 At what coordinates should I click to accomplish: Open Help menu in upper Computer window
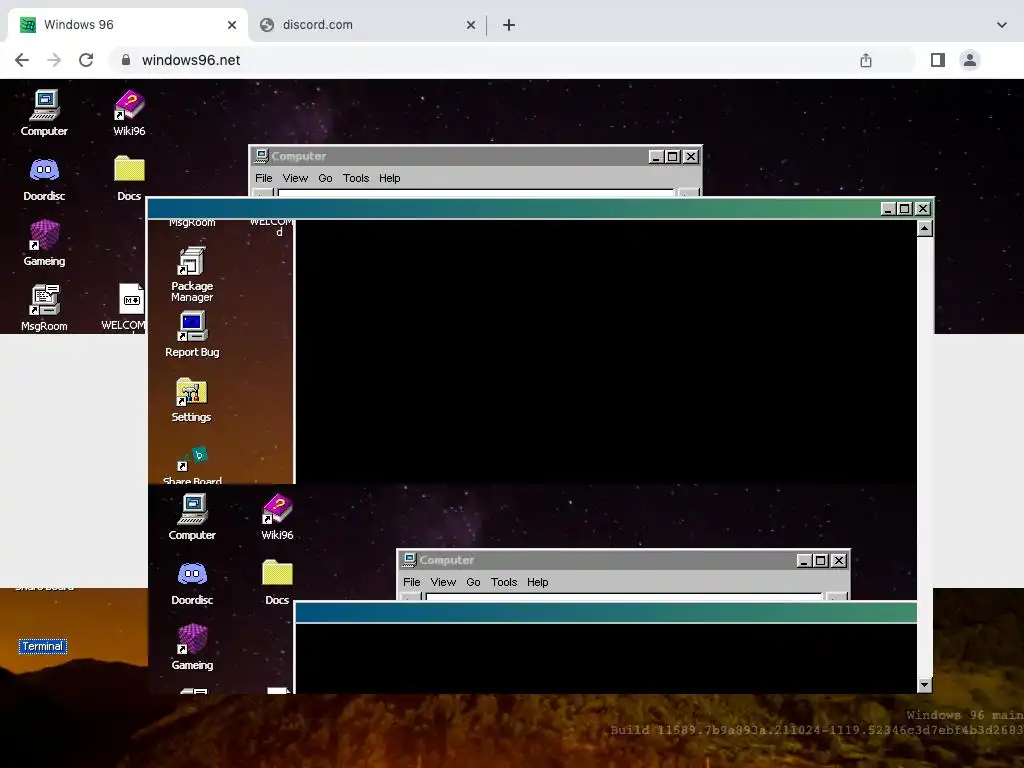[389, 178]
